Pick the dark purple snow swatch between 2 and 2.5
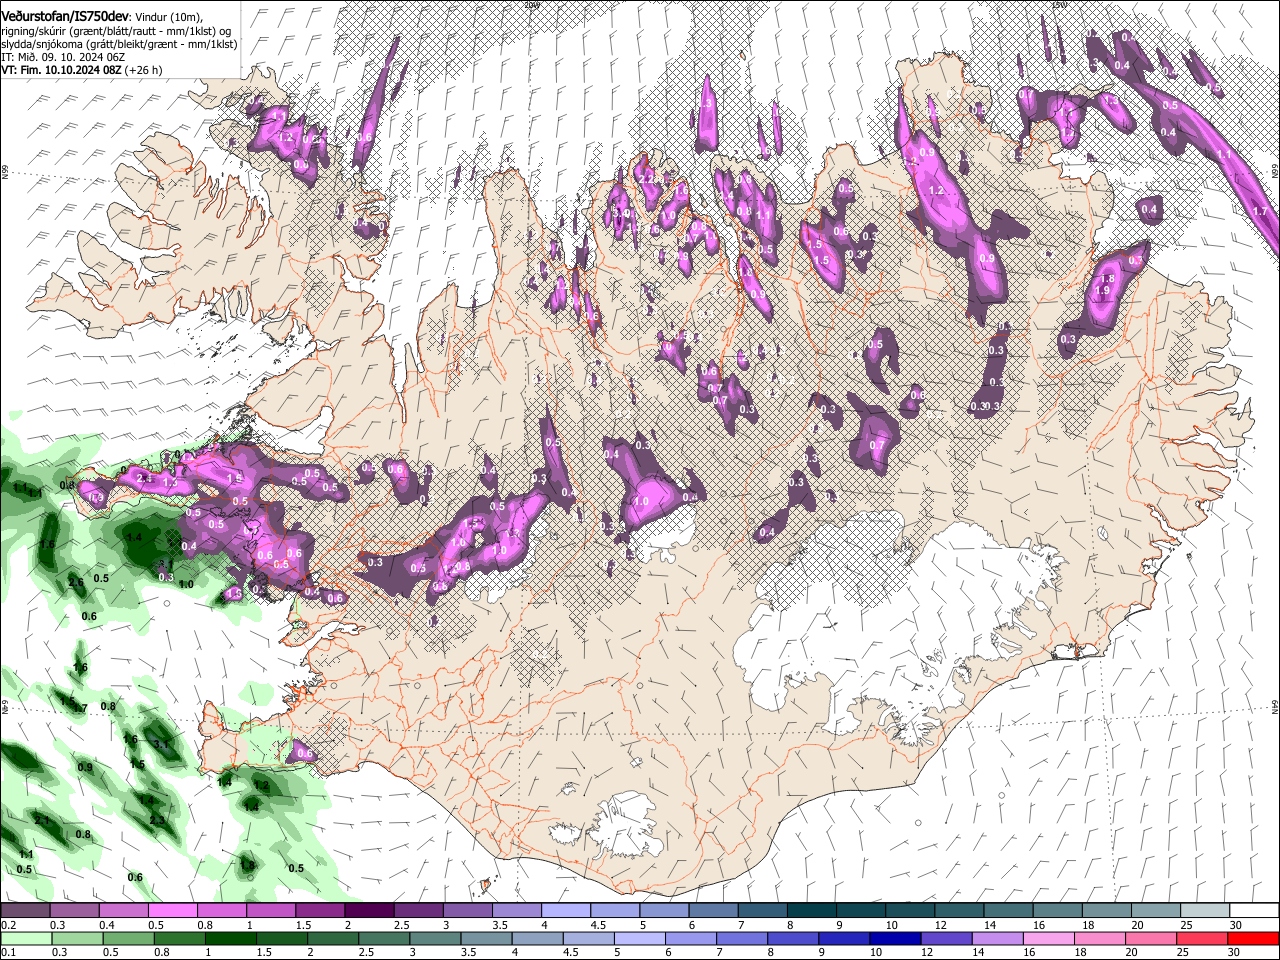Screen dimensions: 1280x960 point(368,911)
